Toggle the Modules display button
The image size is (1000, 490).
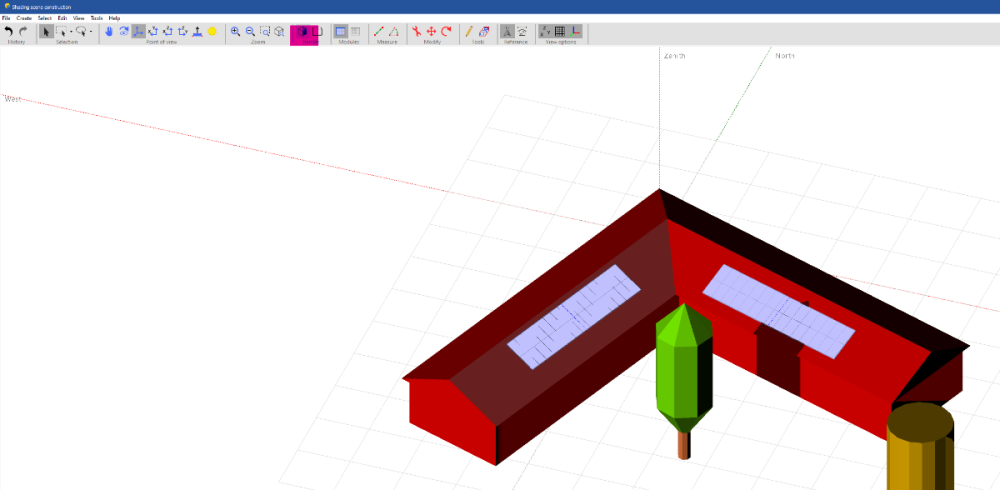click(341, 32)
